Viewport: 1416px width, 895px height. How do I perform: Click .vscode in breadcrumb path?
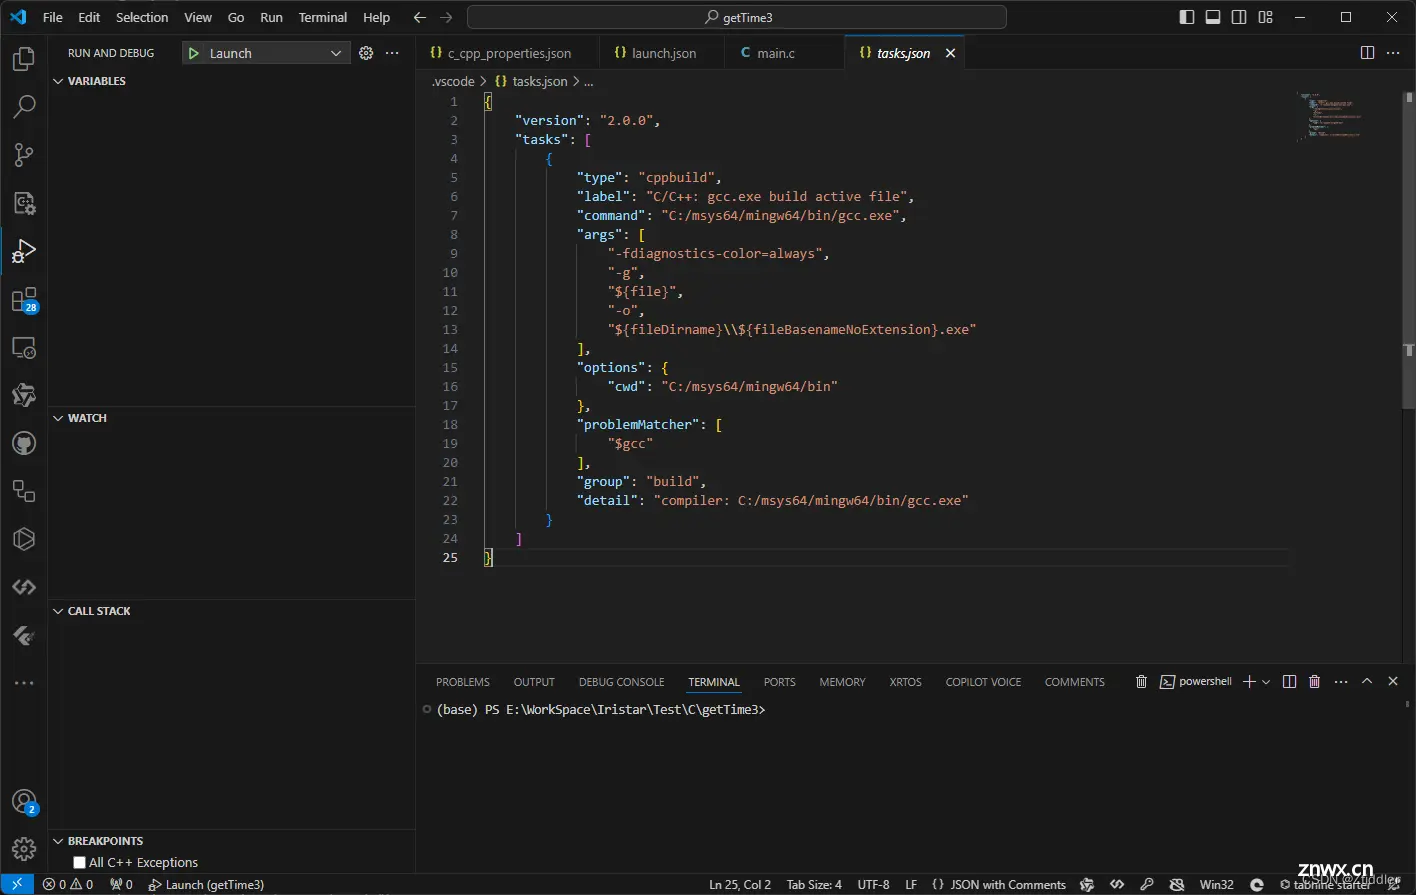point(453,81)
